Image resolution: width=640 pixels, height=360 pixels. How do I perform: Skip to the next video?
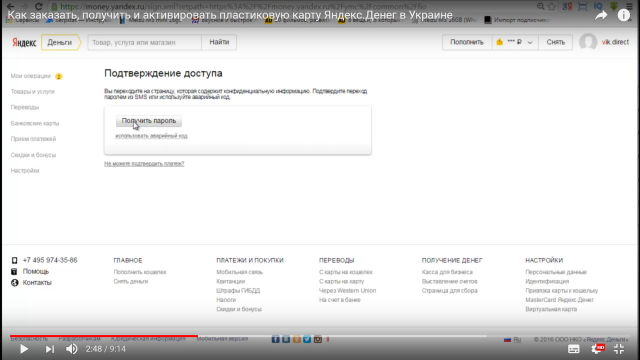click(x=49, y=349)
